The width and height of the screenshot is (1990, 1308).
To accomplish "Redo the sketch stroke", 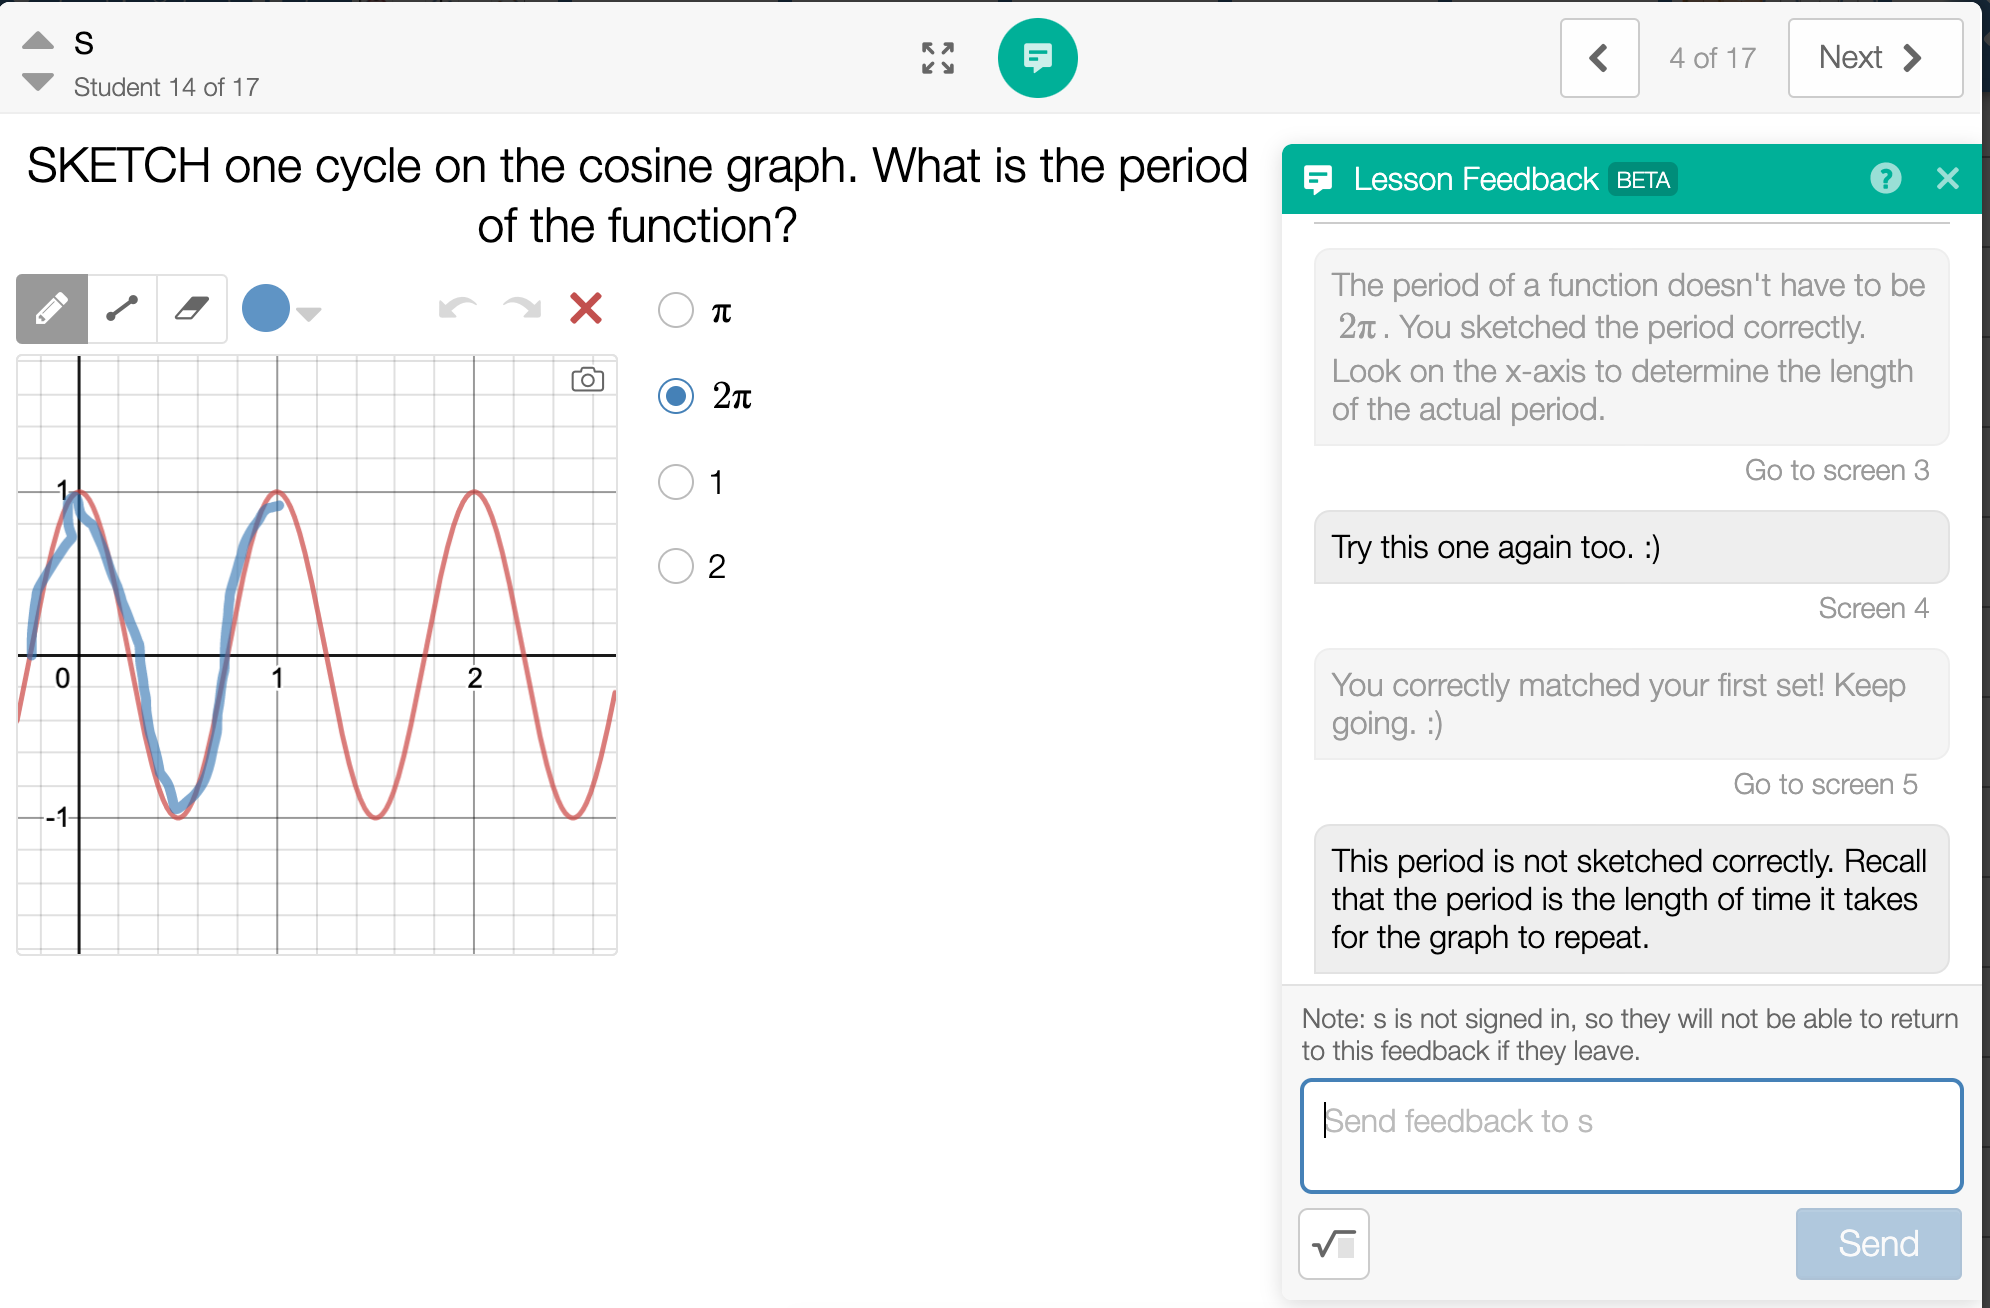I will (522, 308).
